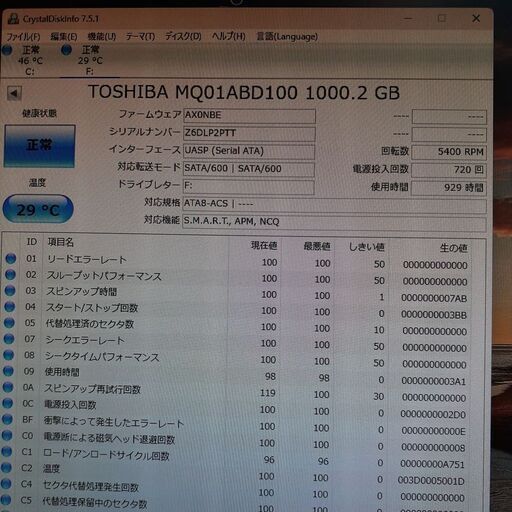Screen dimensions: 512x512
Task: Click raw value 00000000A751
Action: 432,464
